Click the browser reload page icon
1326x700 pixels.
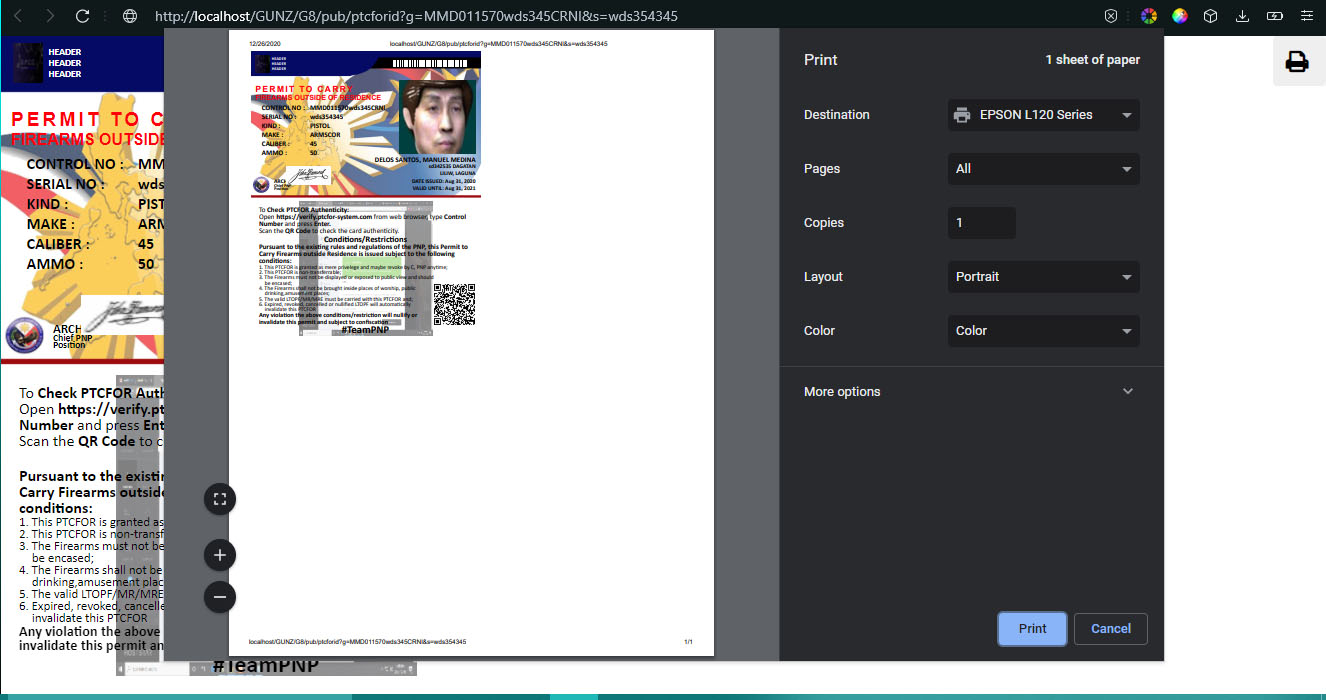pyautogui.click(x=83, y=16)
